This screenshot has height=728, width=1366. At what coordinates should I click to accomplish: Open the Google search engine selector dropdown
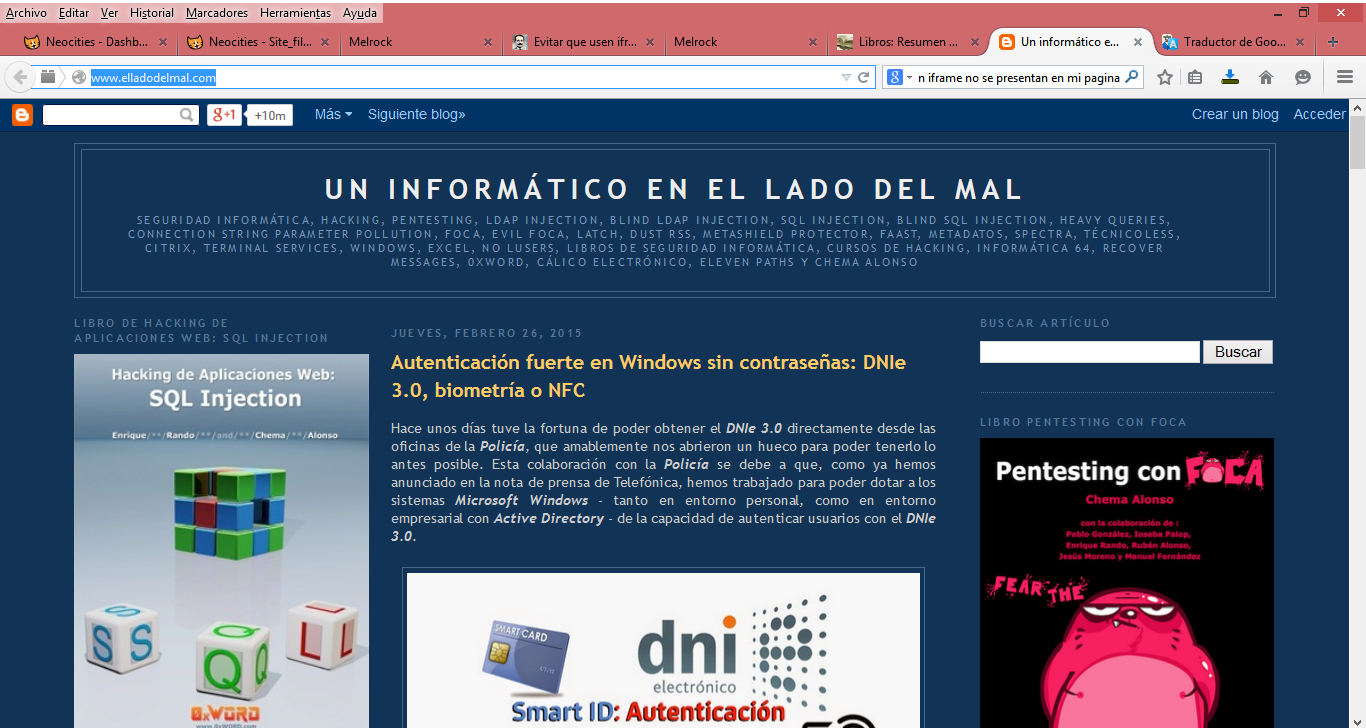(x=898, y=77)
